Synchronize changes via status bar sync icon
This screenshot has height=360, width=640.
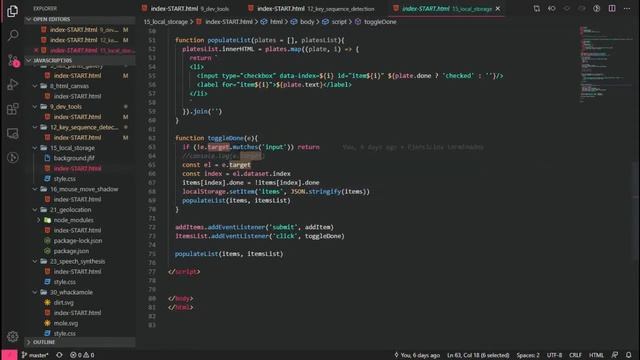click(x=60, y=355)
